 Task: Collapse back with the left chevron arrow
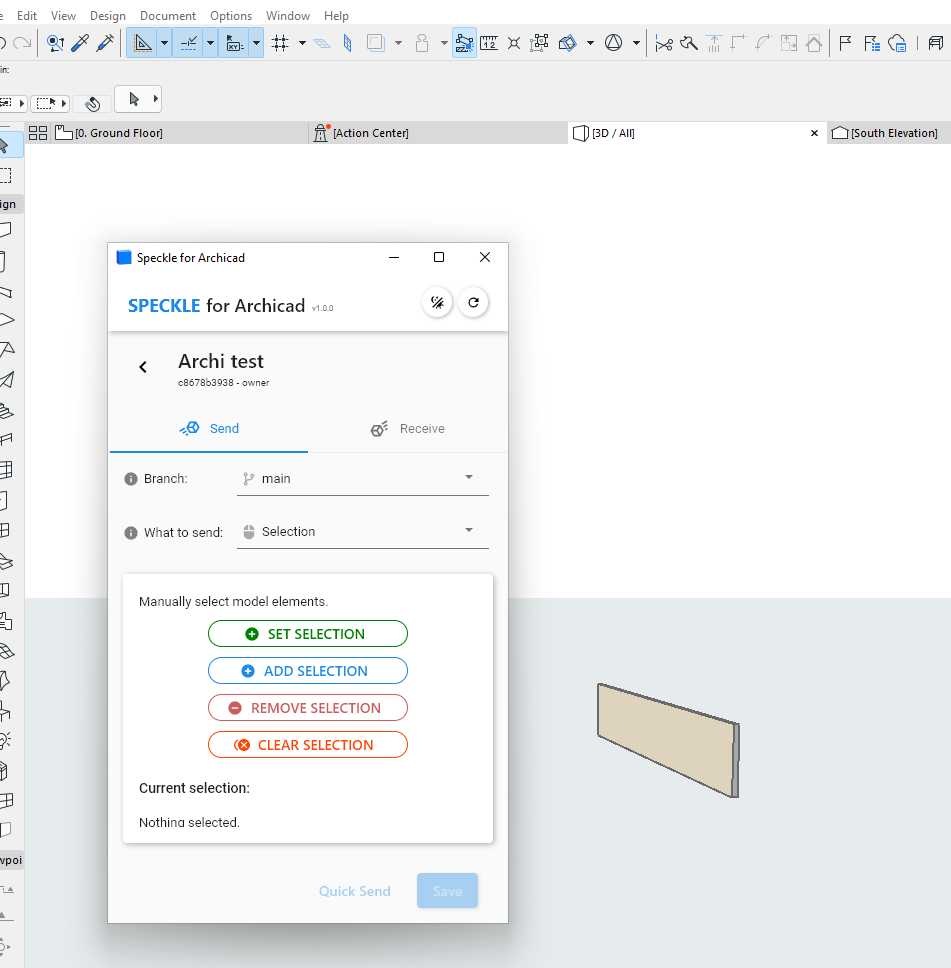point(142,366)
